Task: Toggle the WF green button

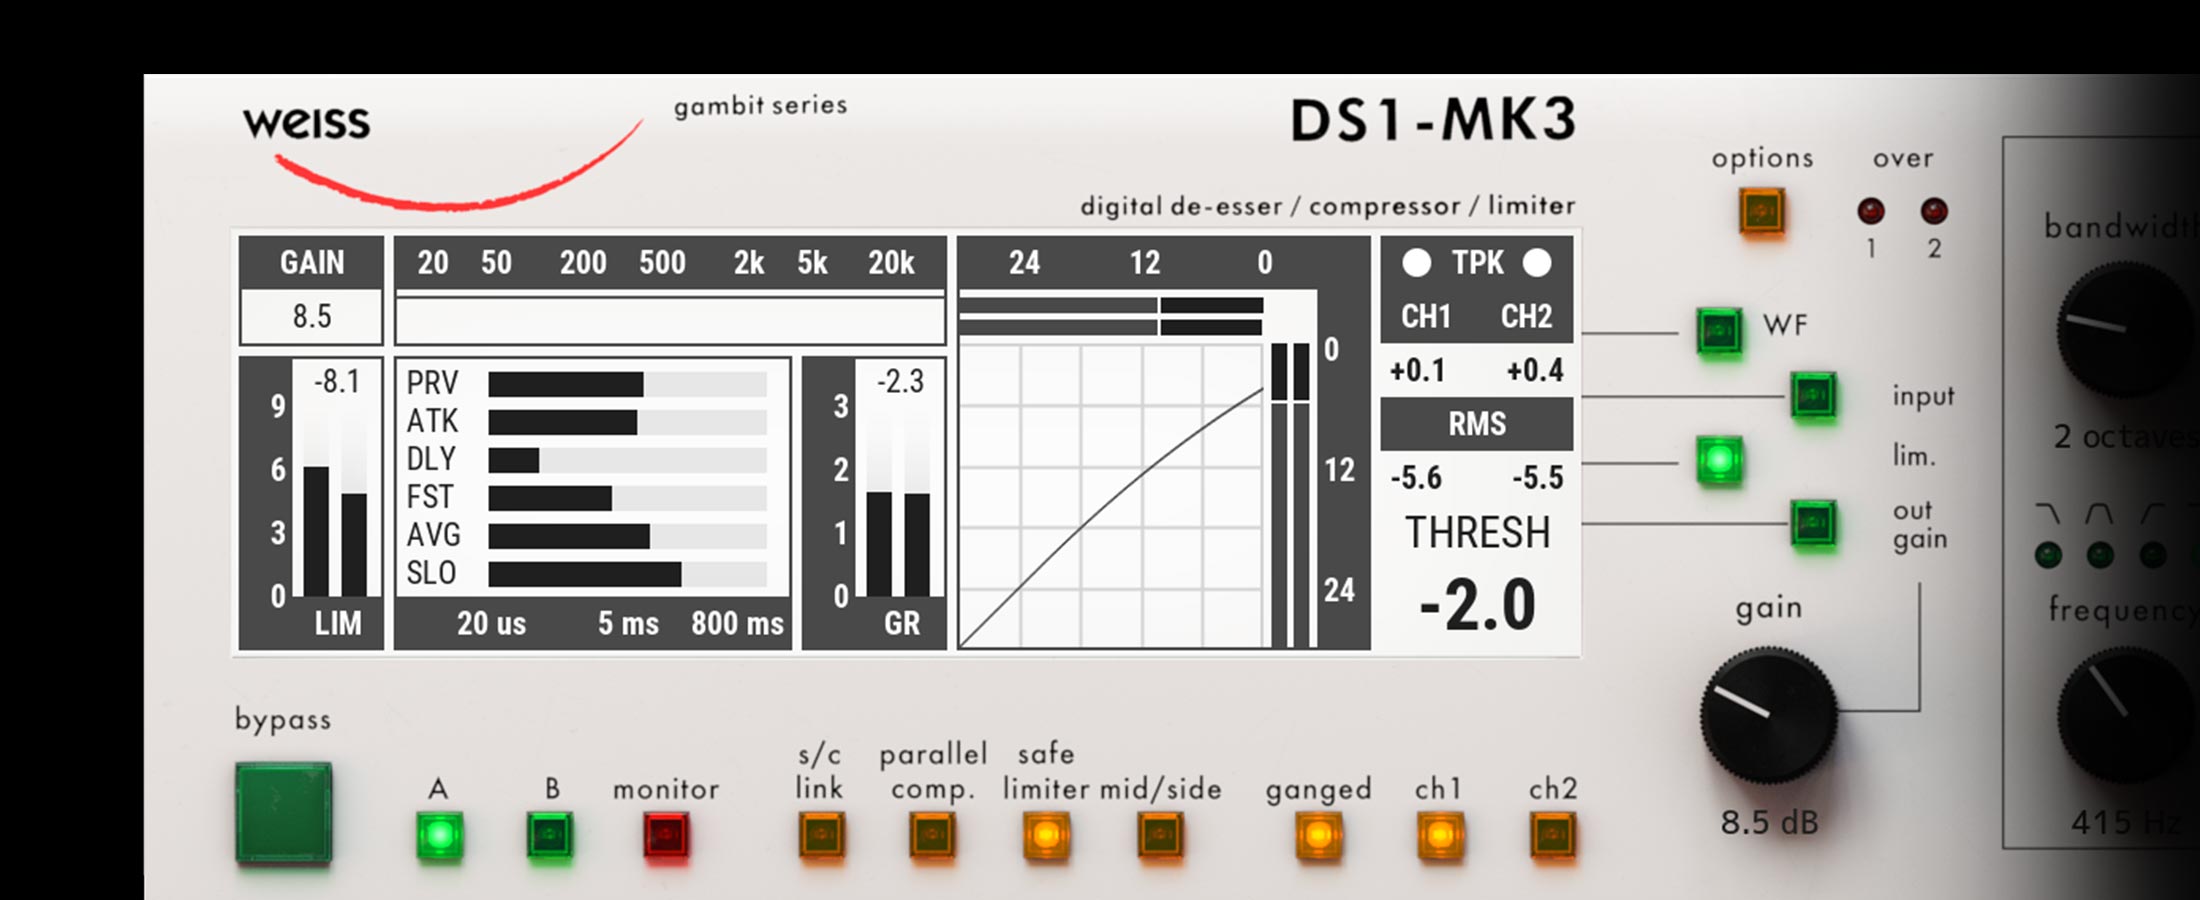Action: (1719, 331)
